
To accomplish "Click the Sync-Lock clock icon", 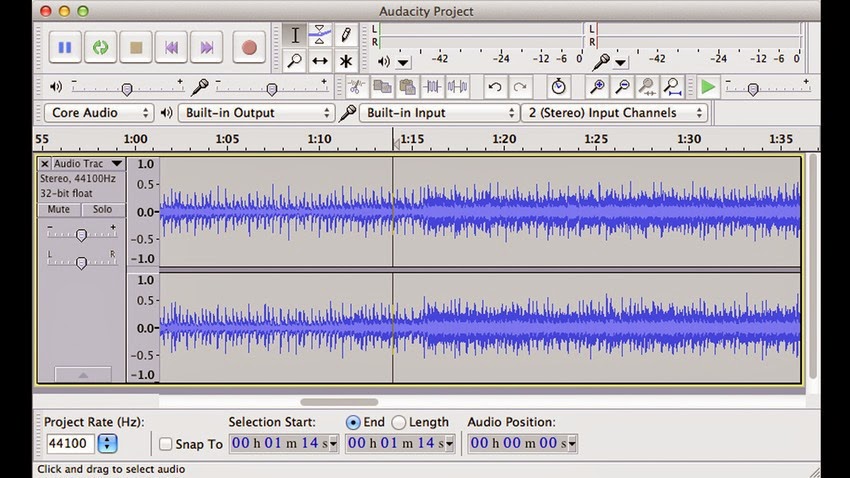I will (558, 87).
